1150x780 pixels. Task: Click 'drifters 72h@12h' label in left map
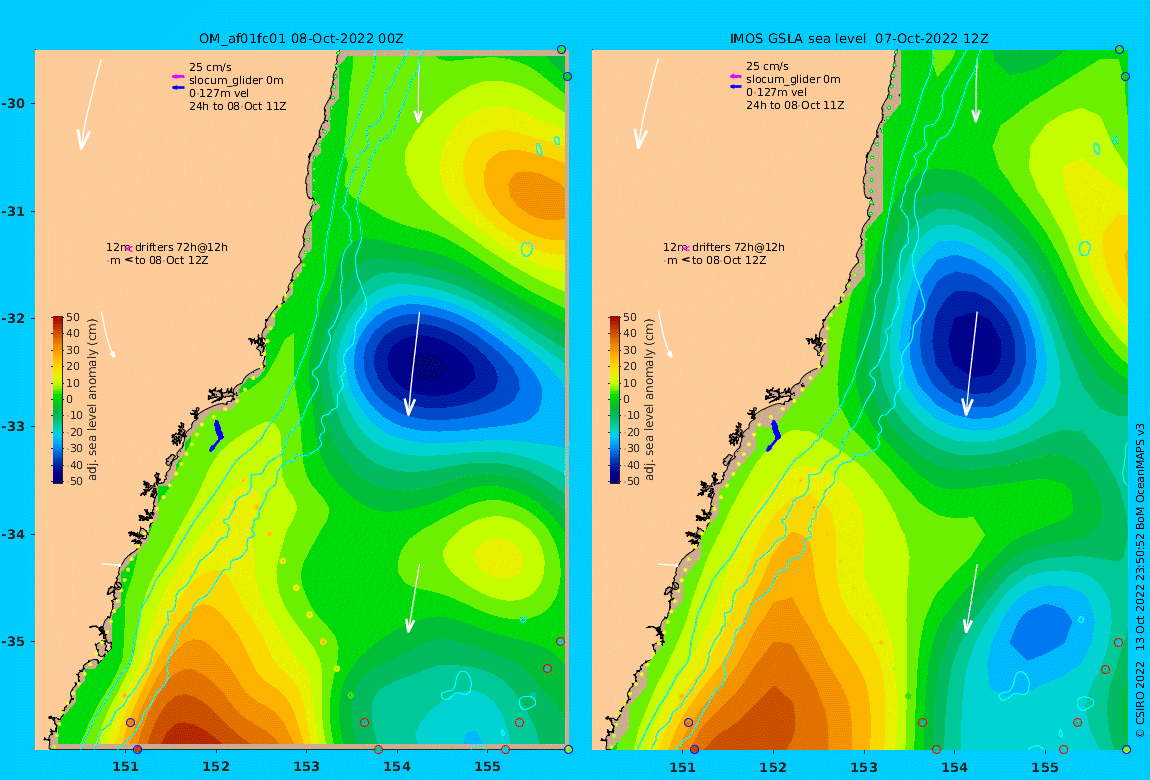[181, 247]
